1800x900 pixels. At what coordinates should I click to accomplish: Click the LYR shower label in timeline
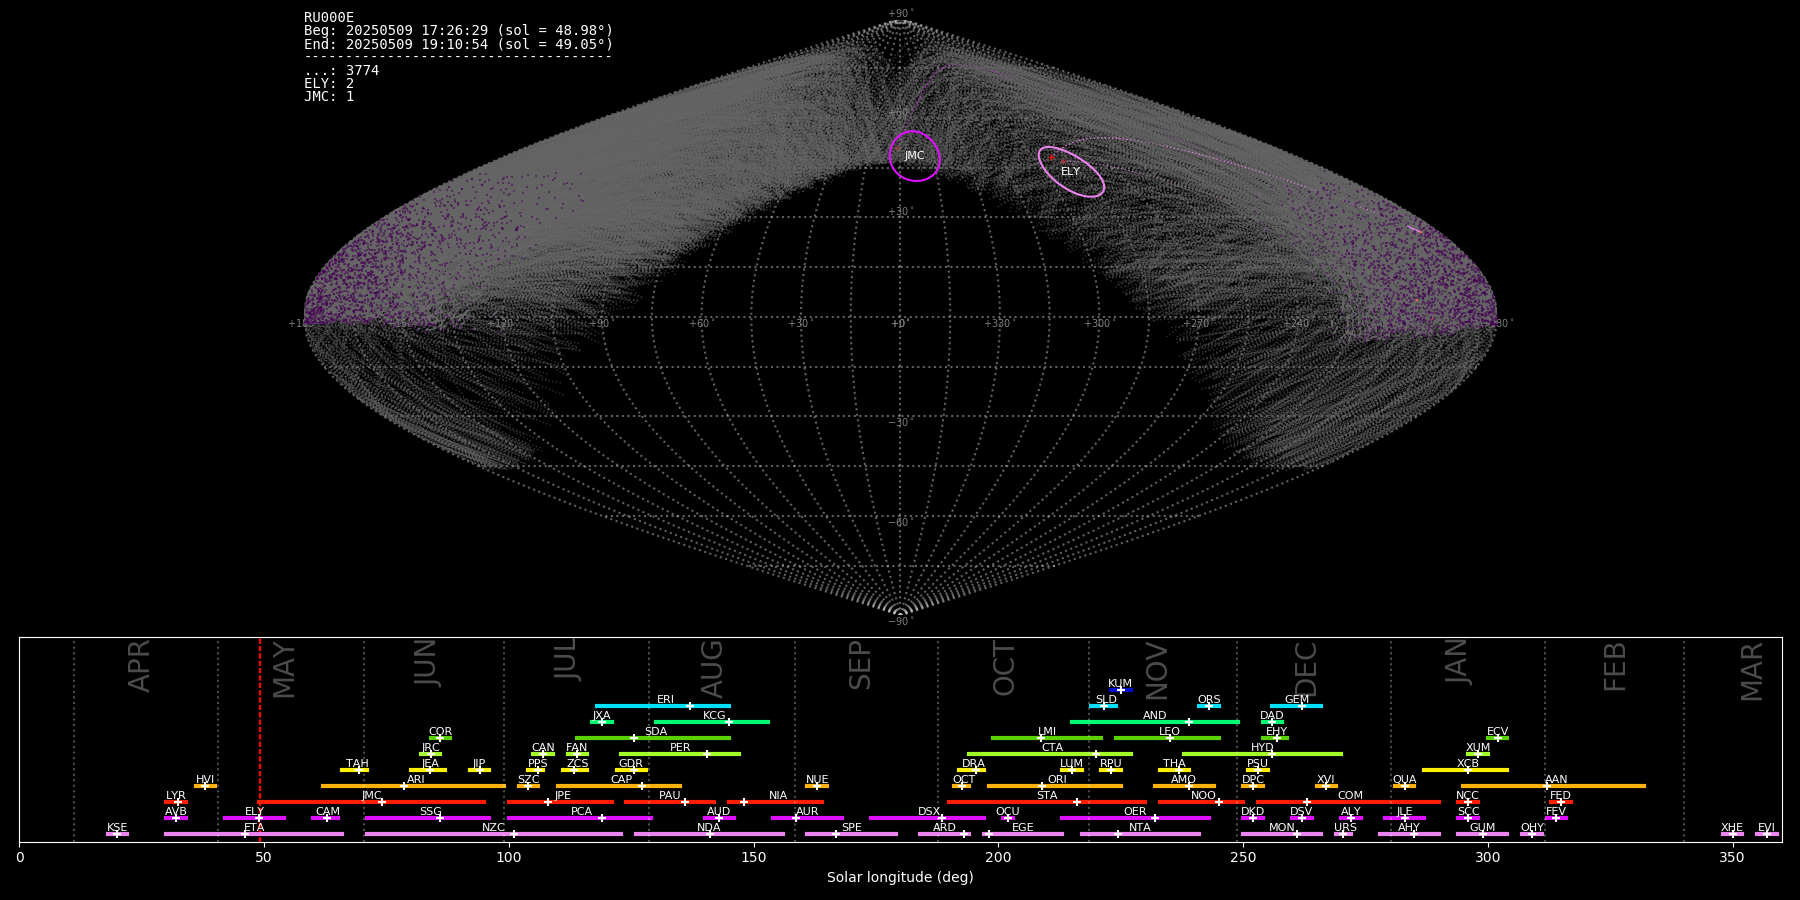pyautogui.click(x=176, y=795)
